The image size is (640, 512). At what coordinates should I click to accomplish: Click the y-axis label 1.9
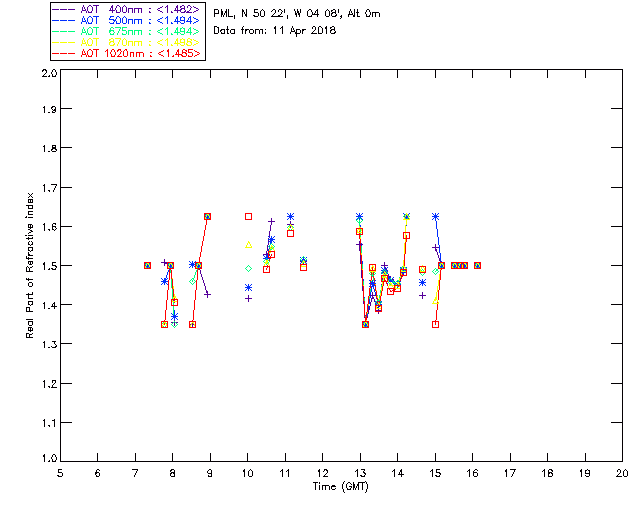tap(49, 109)
